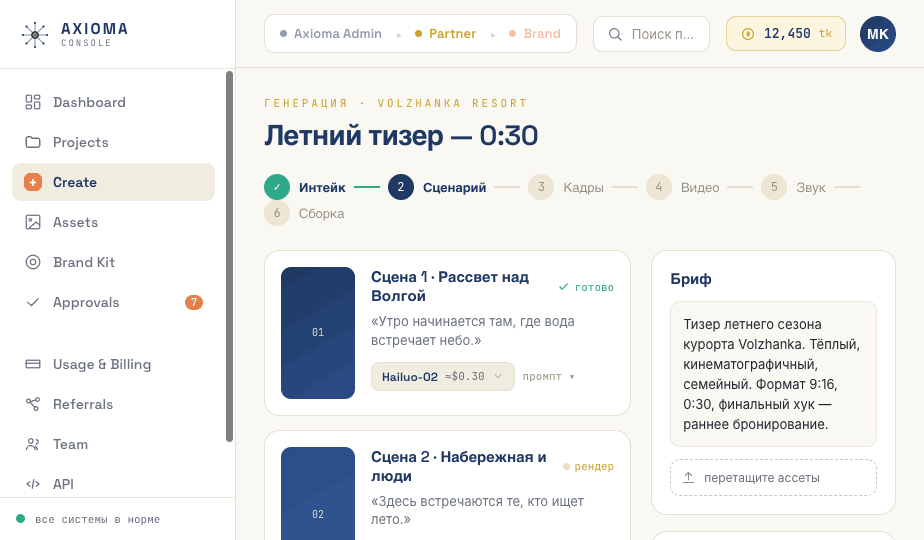Open the Projects folder icon
This screenshot has height=540, width=924.
tap(33, 142)
